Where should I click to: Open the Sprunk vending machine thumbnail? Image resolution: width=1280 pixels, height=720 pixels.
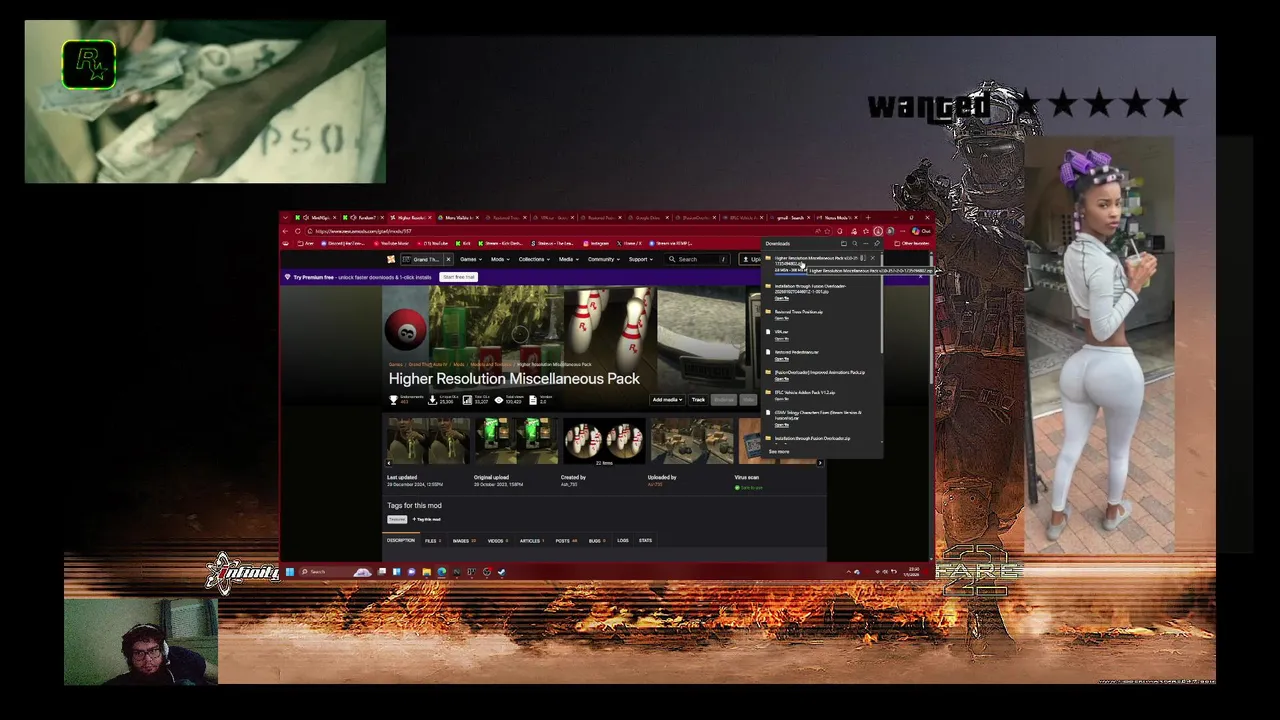pyautogui.click(x=516, y=440)
